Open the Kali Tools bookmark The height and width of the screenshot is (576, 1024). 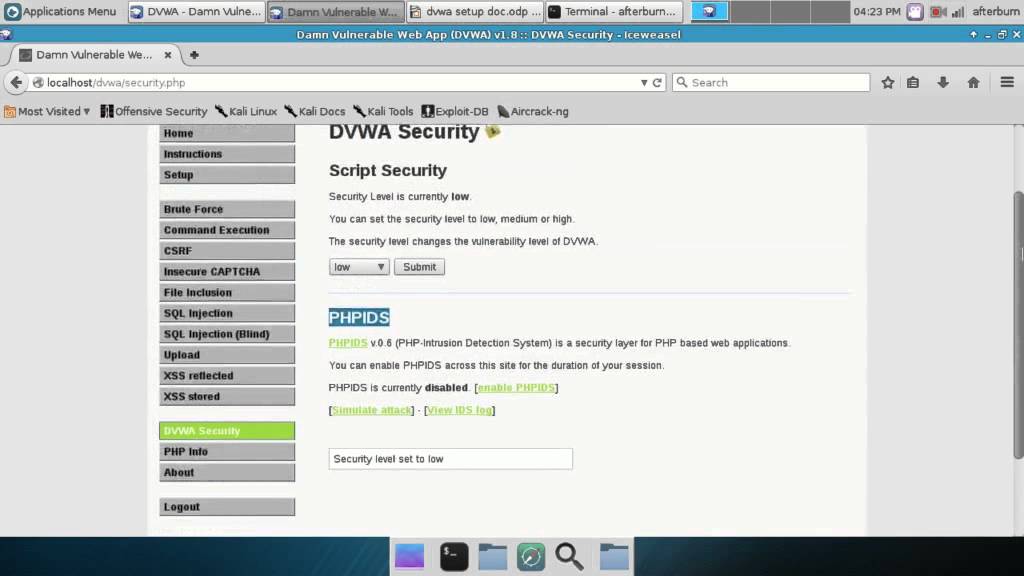383,112
